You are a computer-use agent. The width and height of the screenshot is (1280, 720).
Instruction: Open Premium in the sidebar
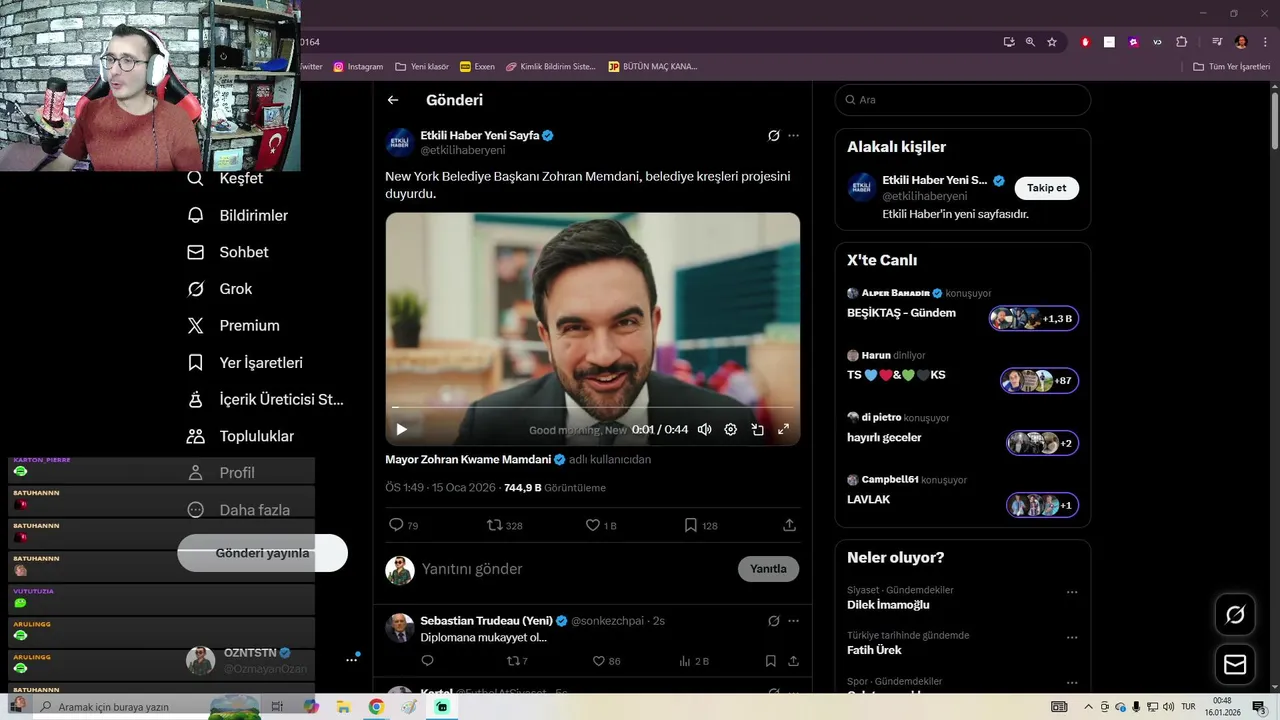[x=233, y=326]
